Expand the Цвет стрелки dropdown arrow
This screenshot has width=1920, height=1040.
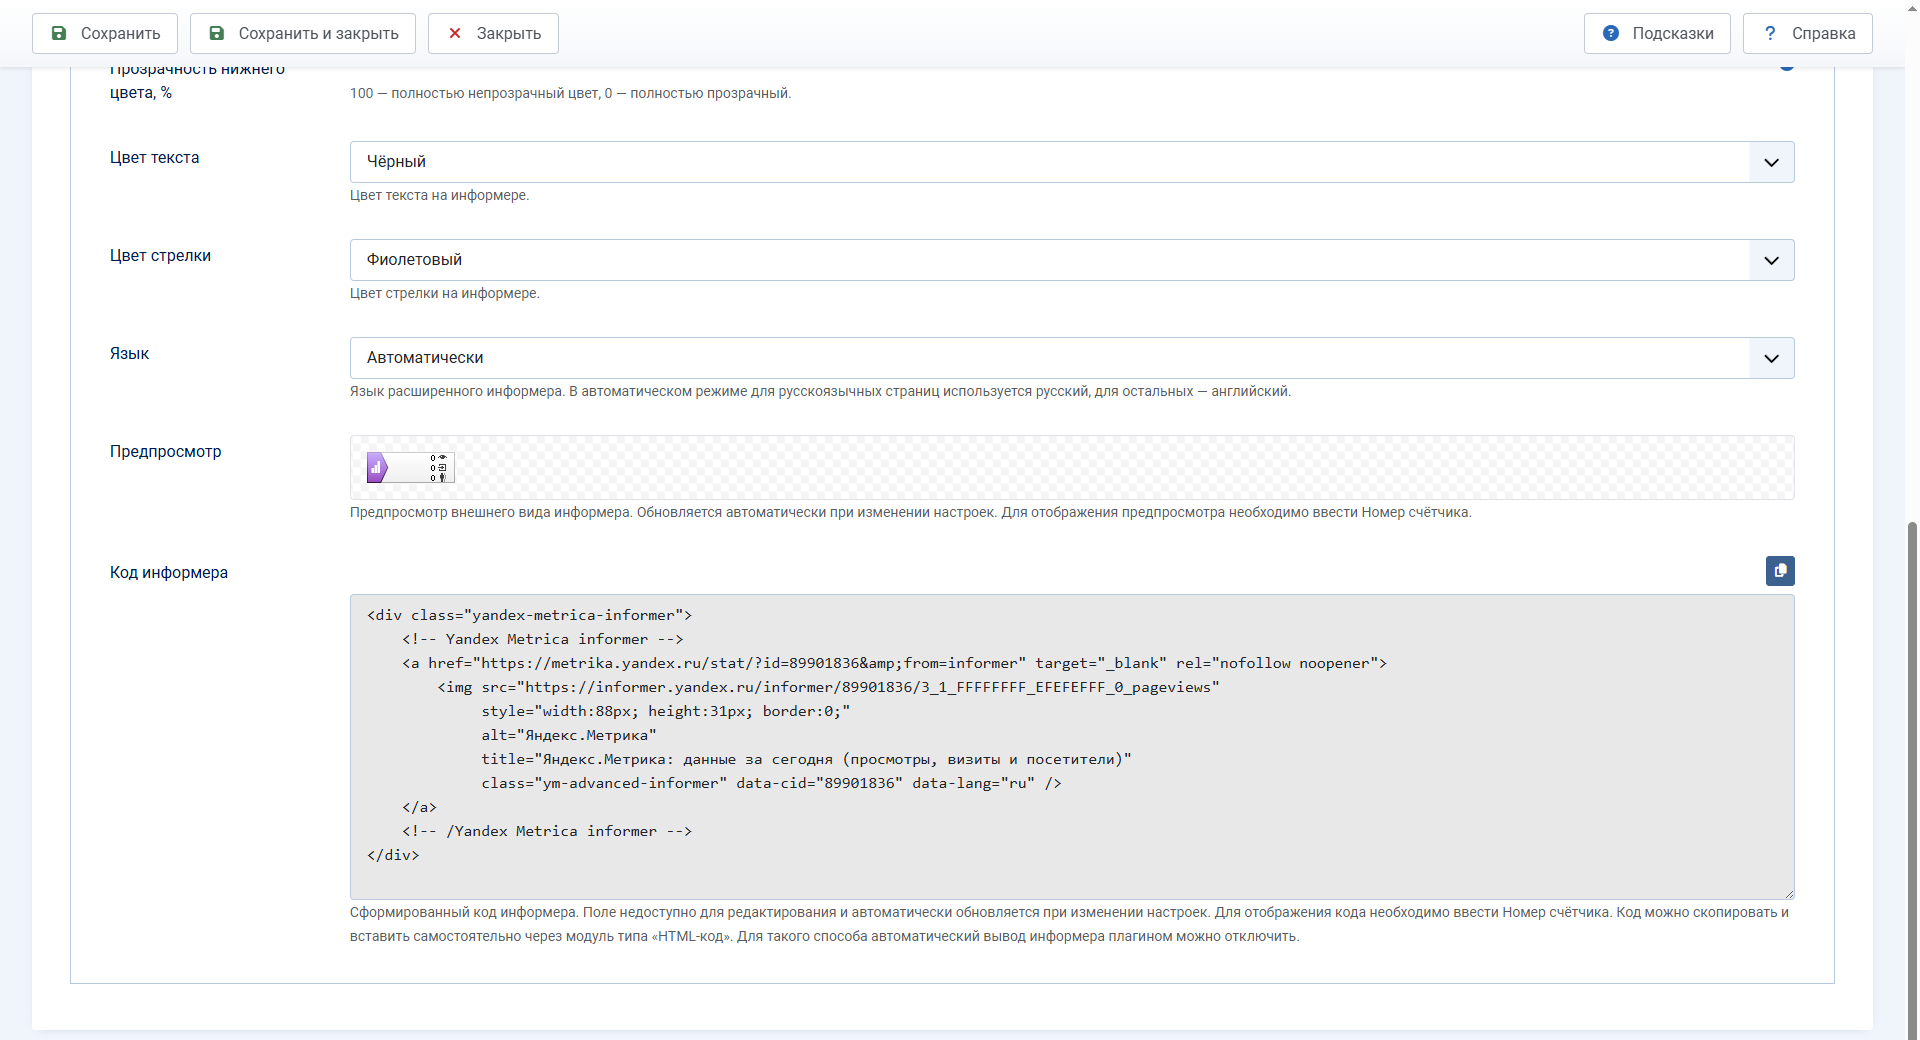1771,260
